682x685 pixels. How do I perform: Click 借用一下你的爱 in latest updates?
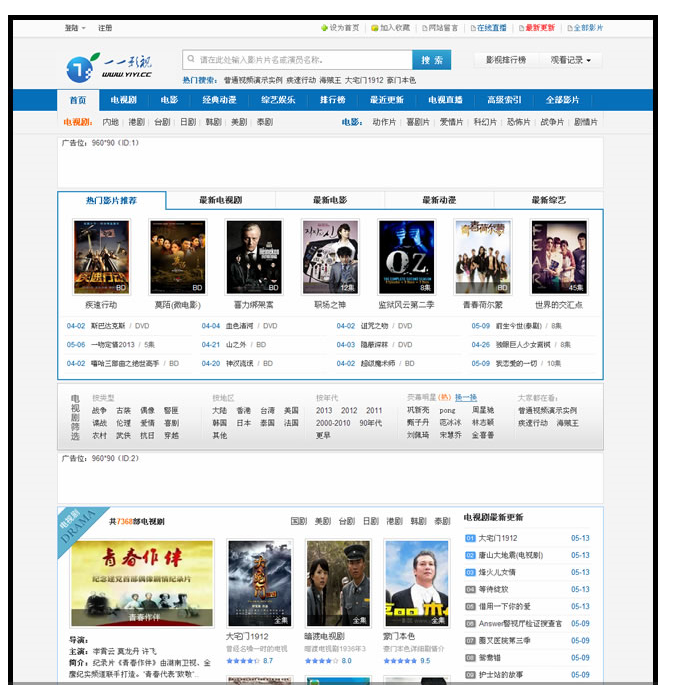pyautogui.click(x=505, y=606)
